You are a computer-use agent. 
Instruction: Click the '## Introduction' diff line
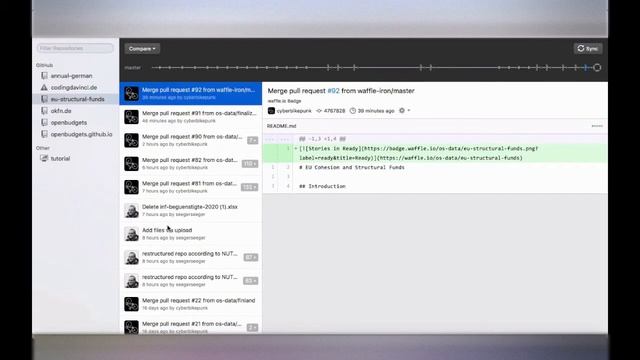322,186
